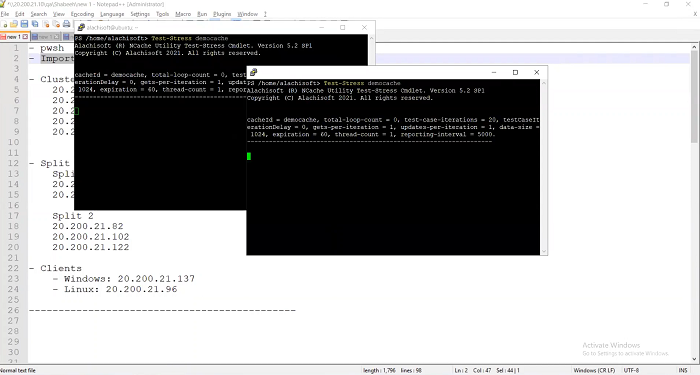Minimize the front PuTTY terminal window
This screenshot has width=700, height=375.
point(494,72)
